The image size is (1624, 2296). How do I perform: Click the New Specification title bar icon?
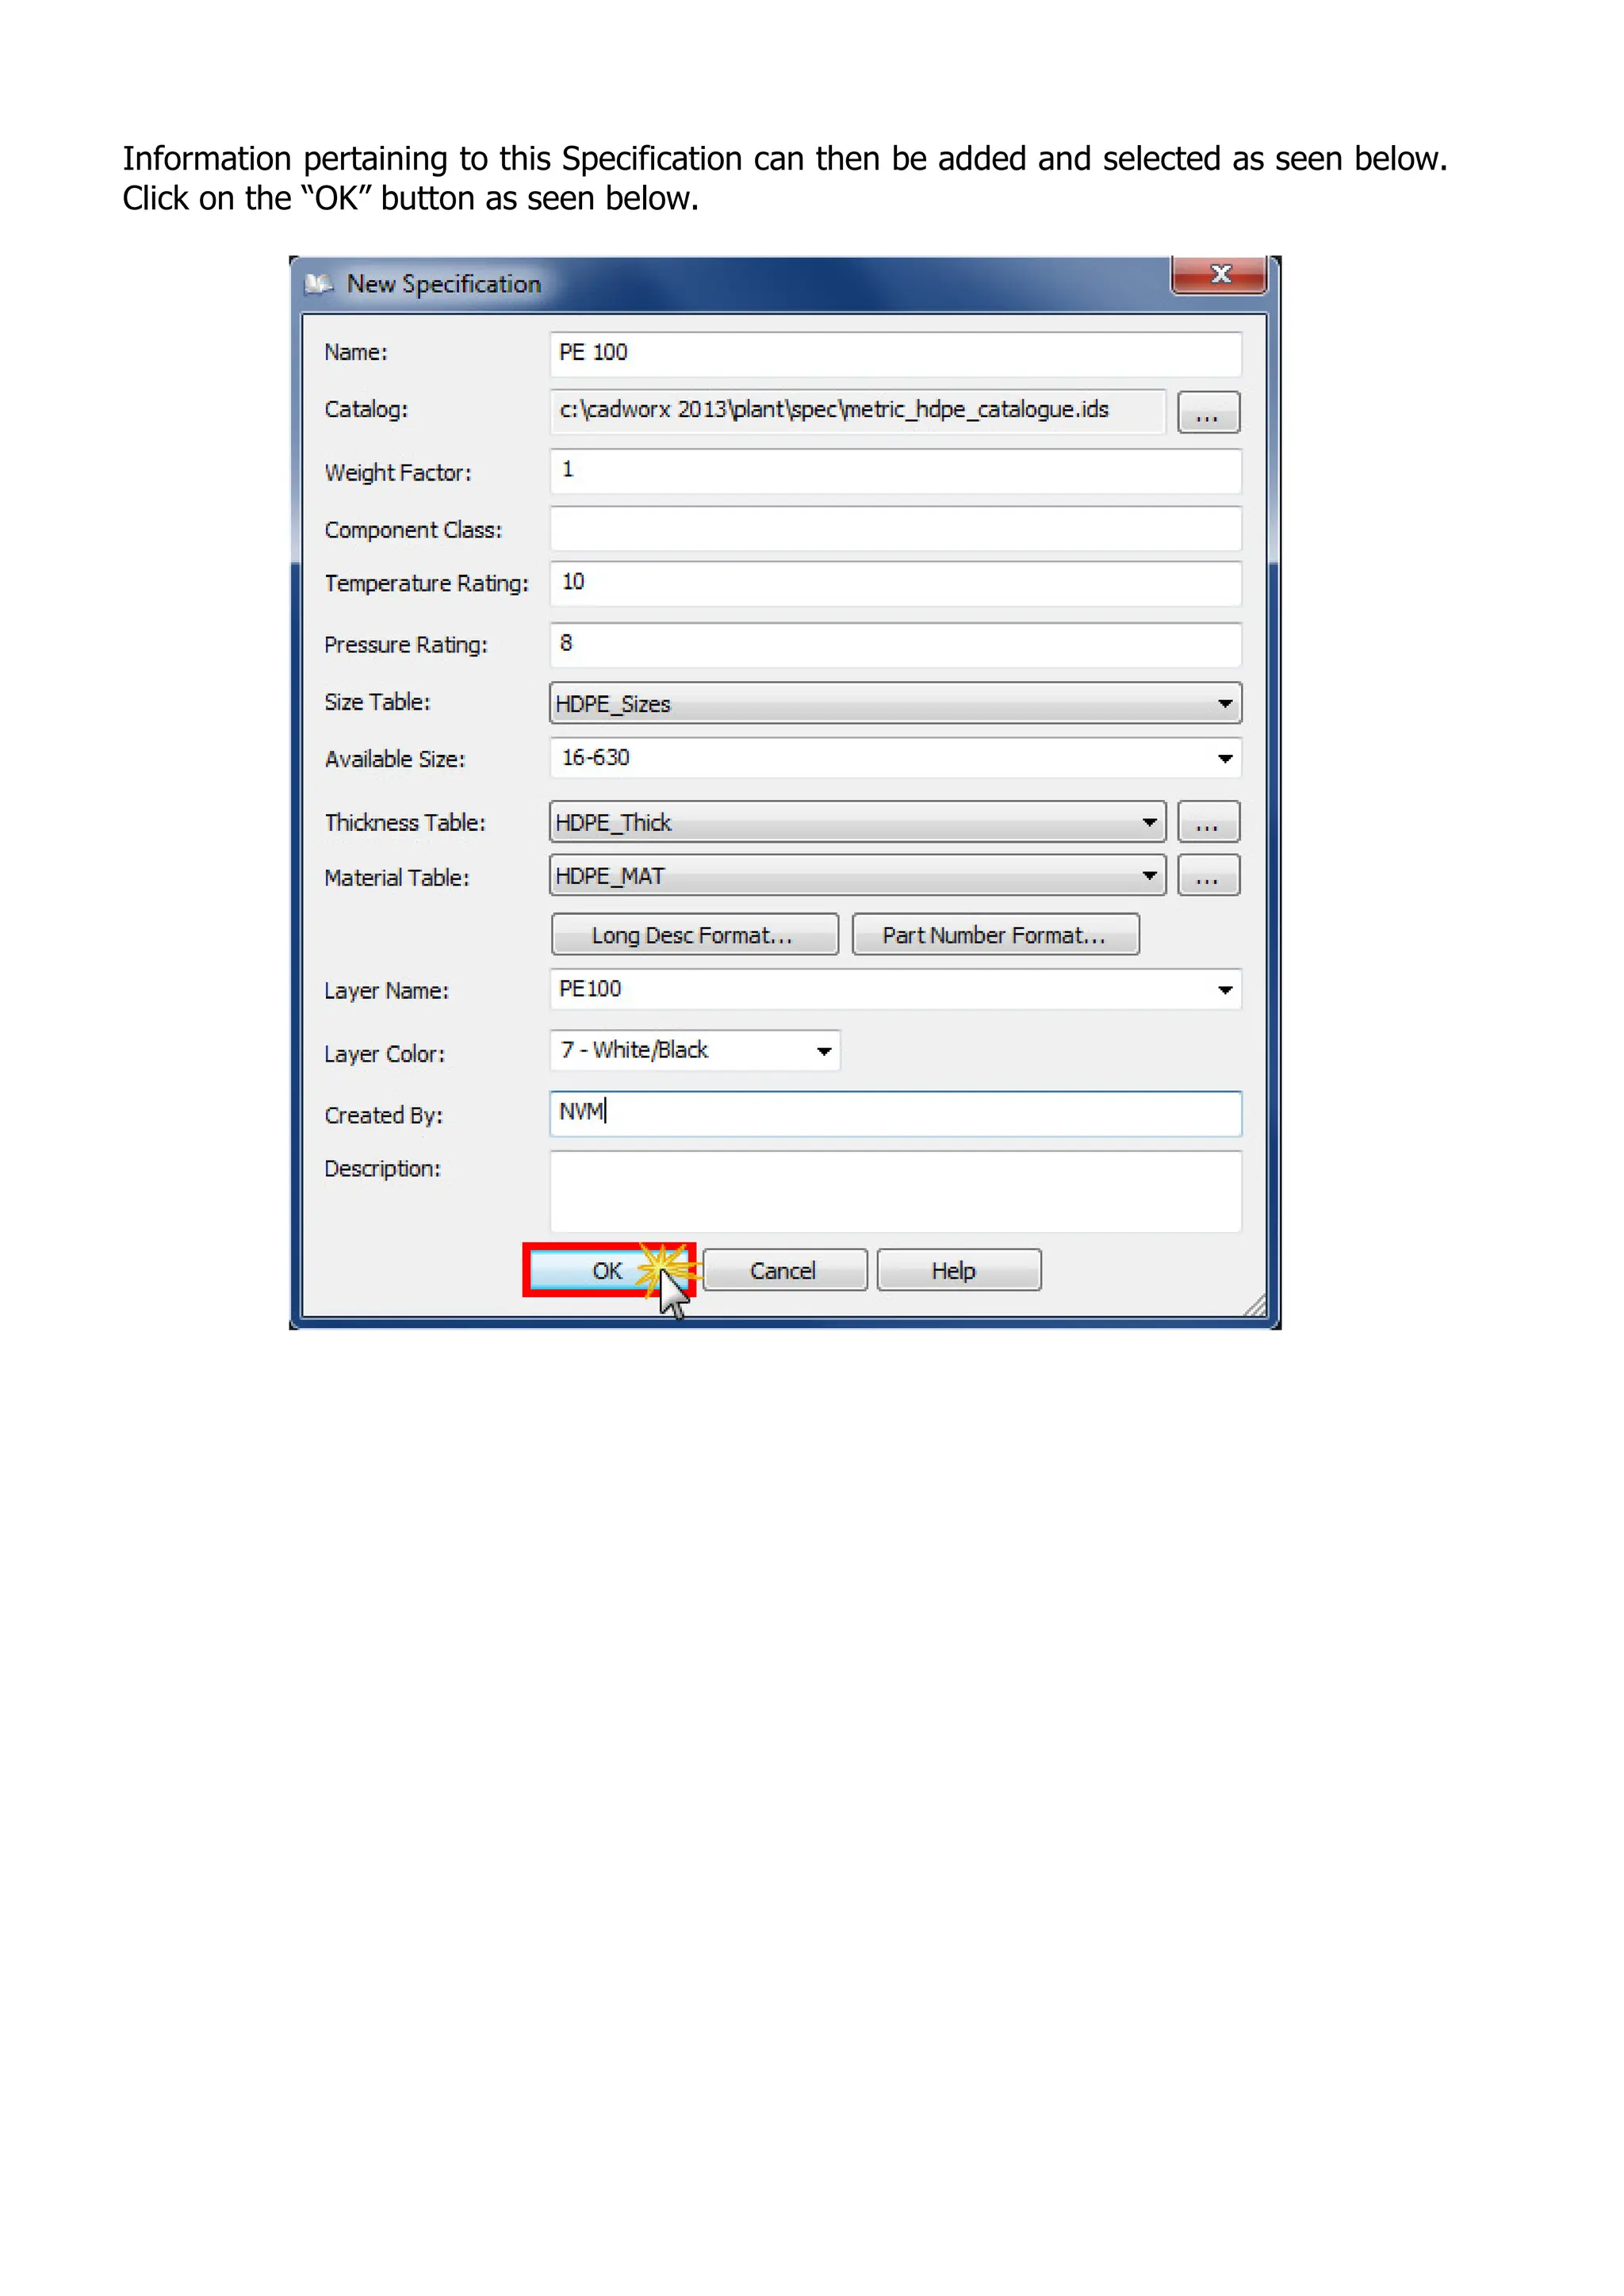318,284
